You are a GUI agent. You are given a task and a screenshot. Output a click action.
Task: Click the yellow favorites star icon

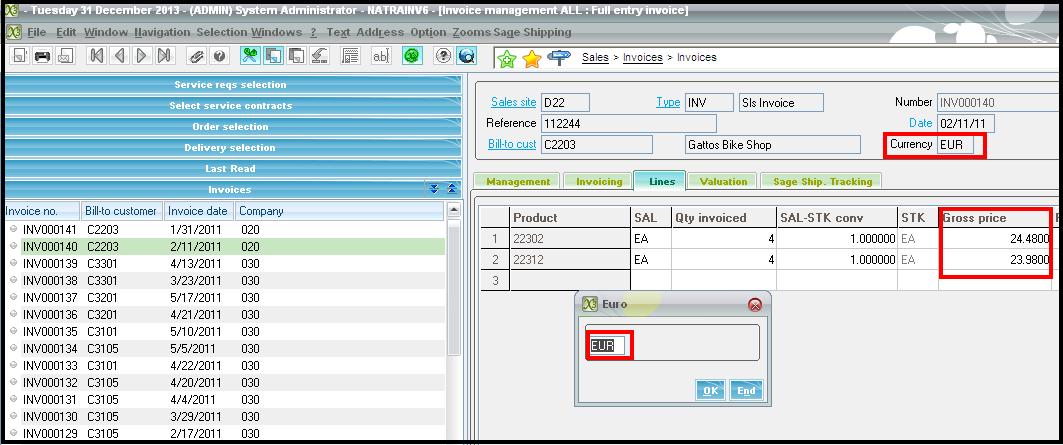pyautogui.click(x=532, y=59)
